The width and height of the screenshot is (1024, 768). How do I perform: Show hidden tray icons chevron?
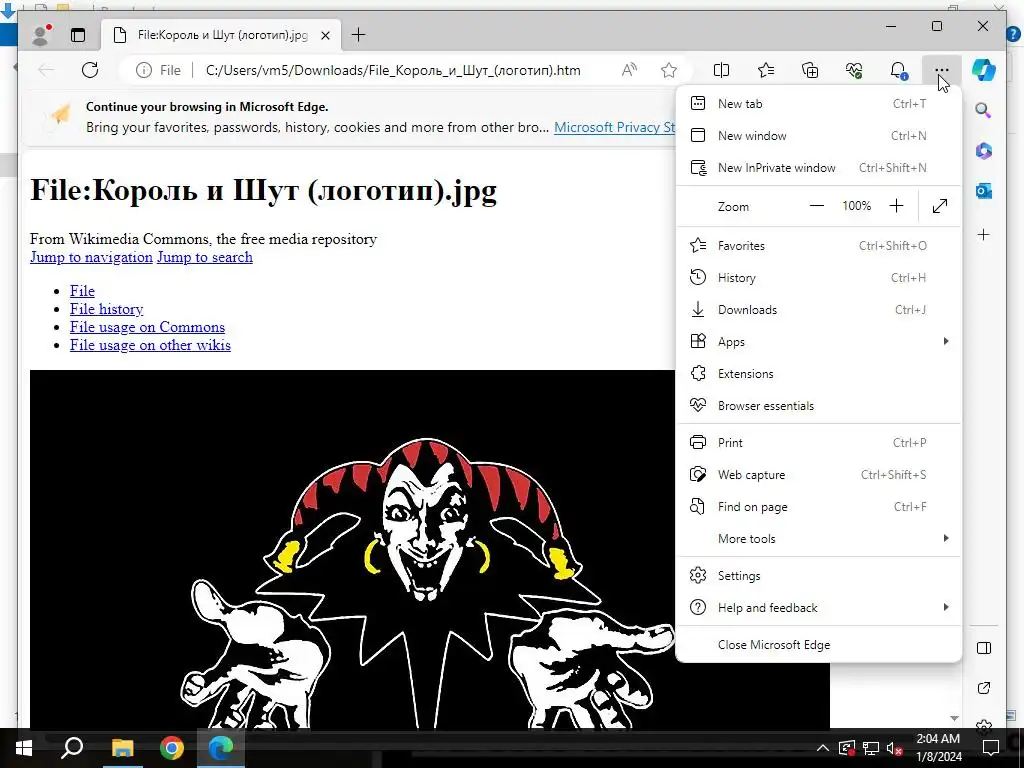[x=823, y=748]
